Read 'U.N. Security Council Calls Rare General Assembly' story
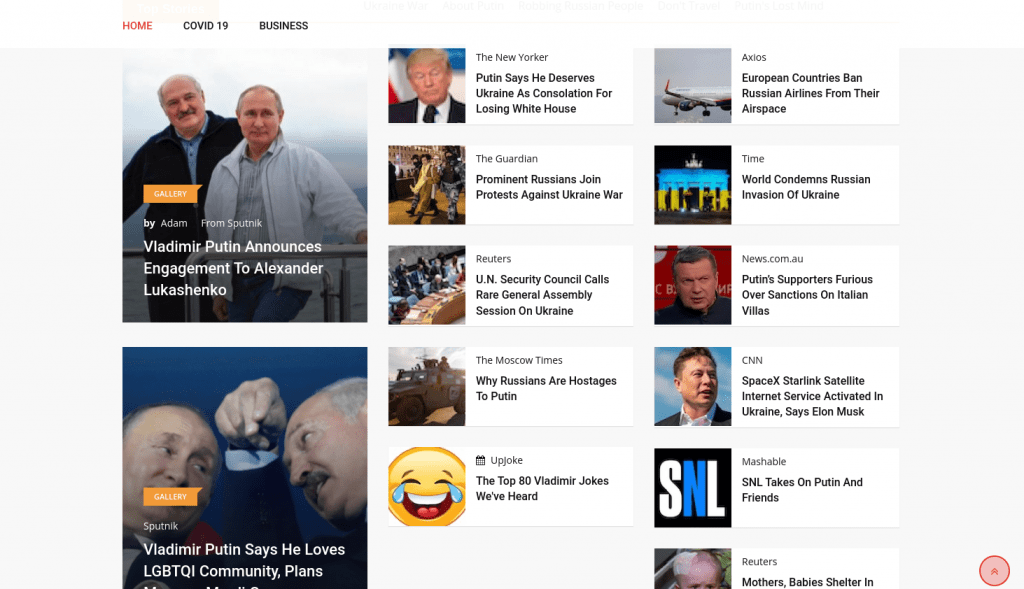Viewport: 1024px width, 589px height. click(x=542, y=295)
